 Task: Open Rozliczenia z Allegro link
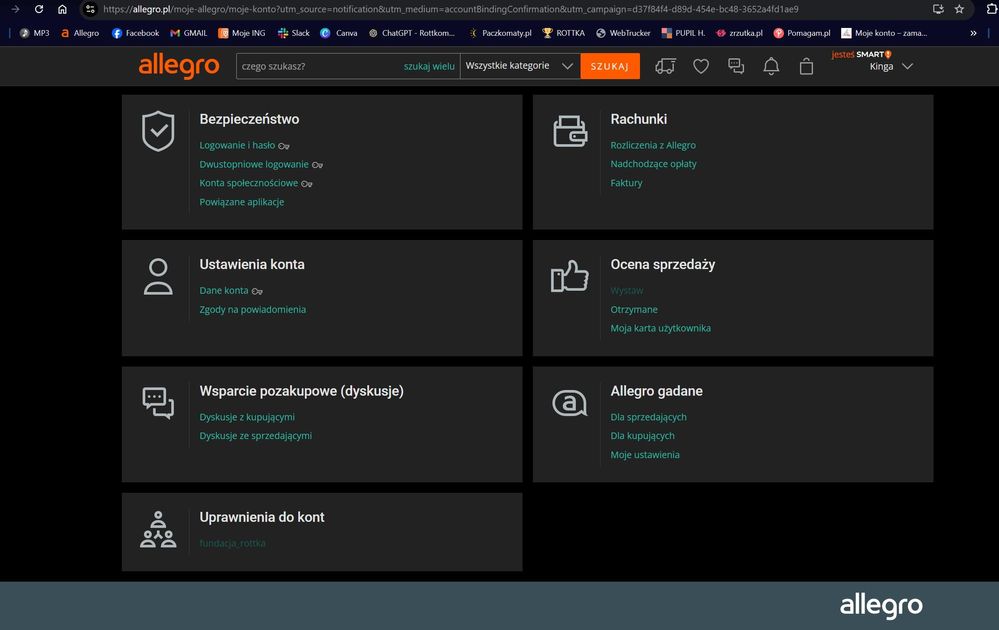(652, 145)
